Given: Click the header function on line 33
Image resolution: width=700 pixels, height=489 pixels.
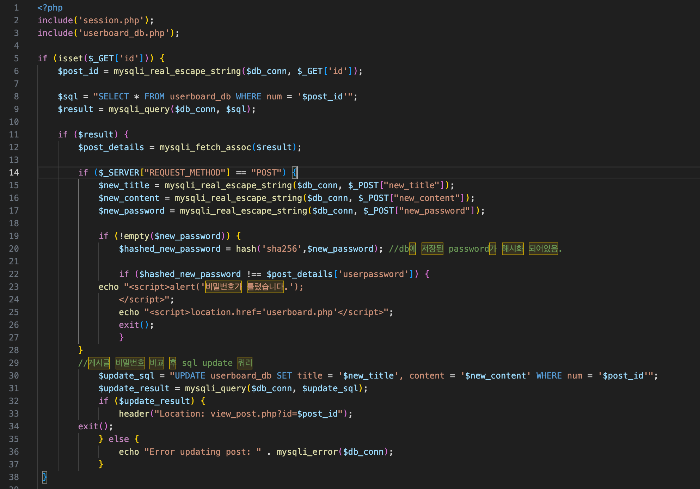Looking at the screenshot, I should click(x=134, y=414).
